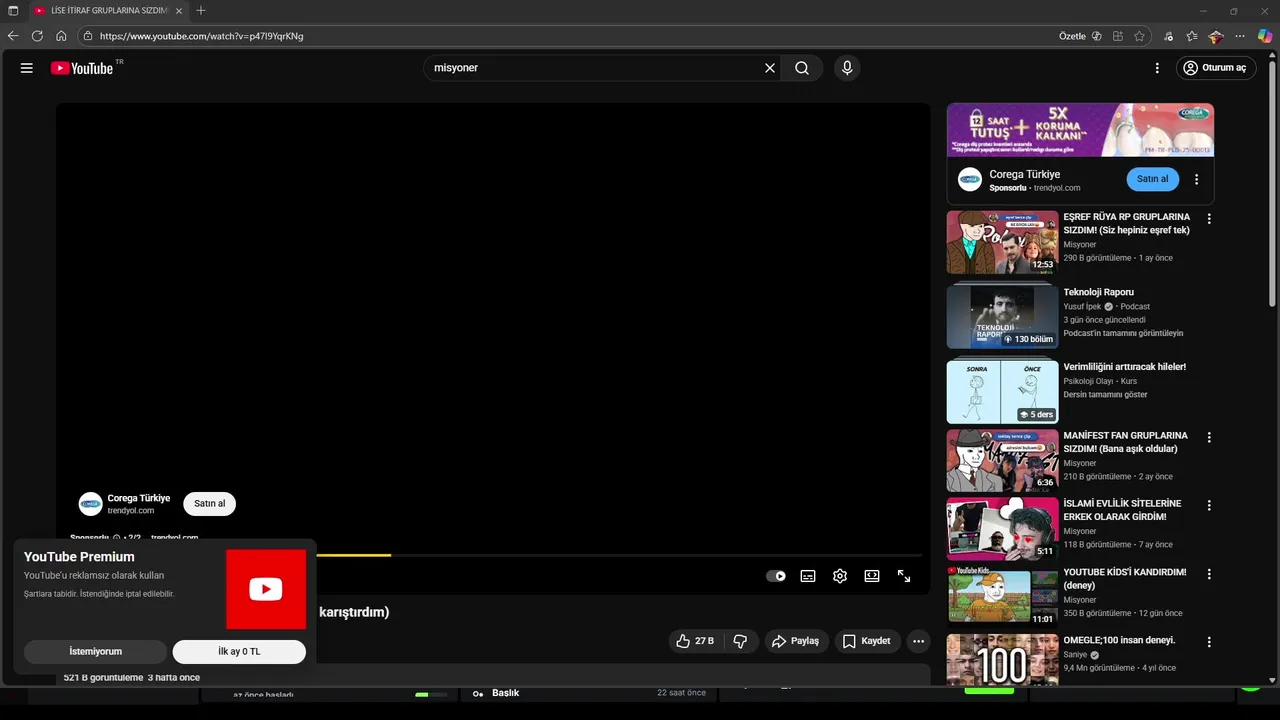Screen dimensions: 1280x720
Task: Close the LİSE İTİRAF GRUPLARINA tab
Action: pos(178,10)
